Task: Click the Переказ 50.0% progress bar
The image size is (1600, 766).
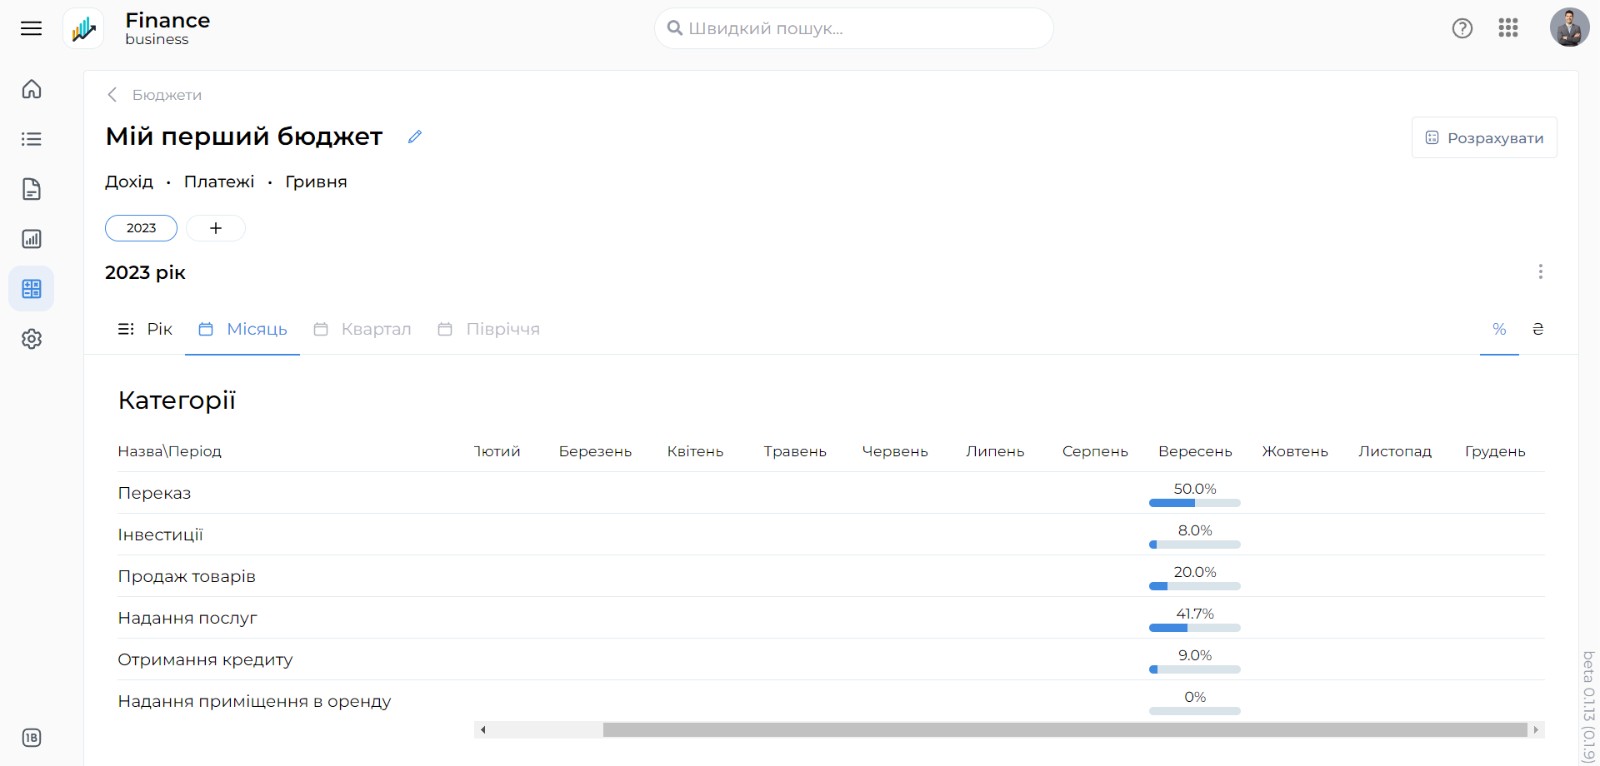Action: coord(1194,503)
